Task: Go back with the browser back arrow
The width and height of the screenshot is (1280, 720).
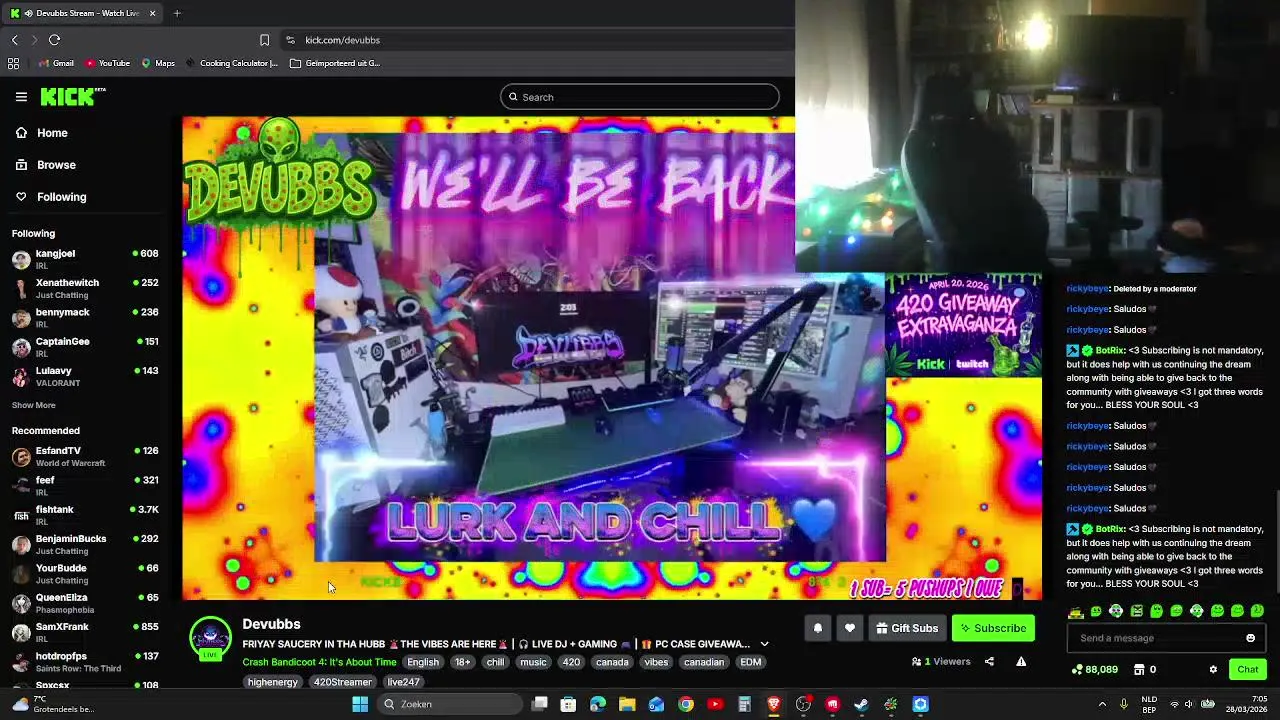Action: tap(15, 40)
